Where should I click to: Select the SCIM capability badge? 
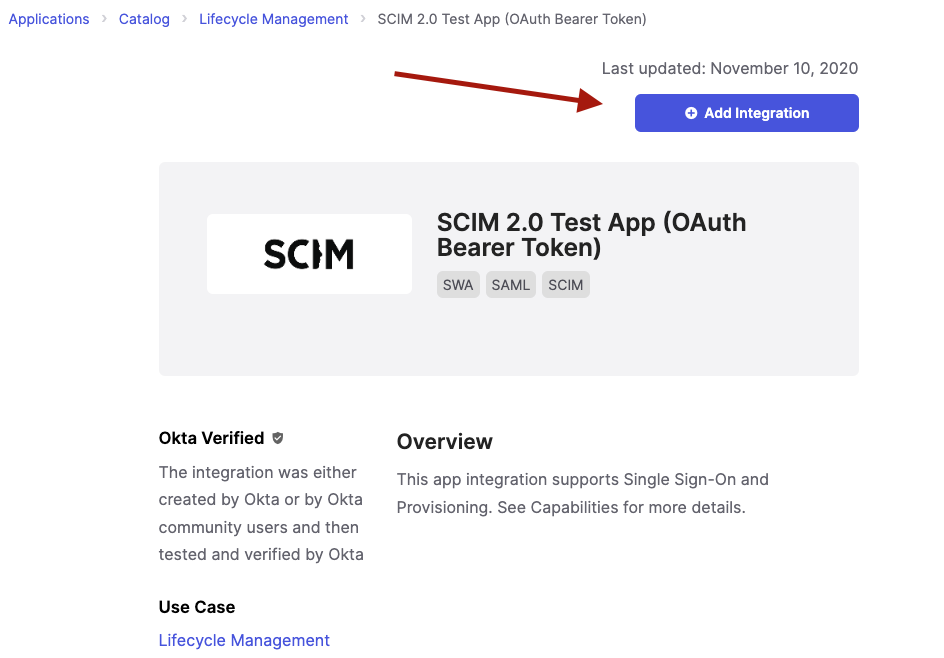565,284
